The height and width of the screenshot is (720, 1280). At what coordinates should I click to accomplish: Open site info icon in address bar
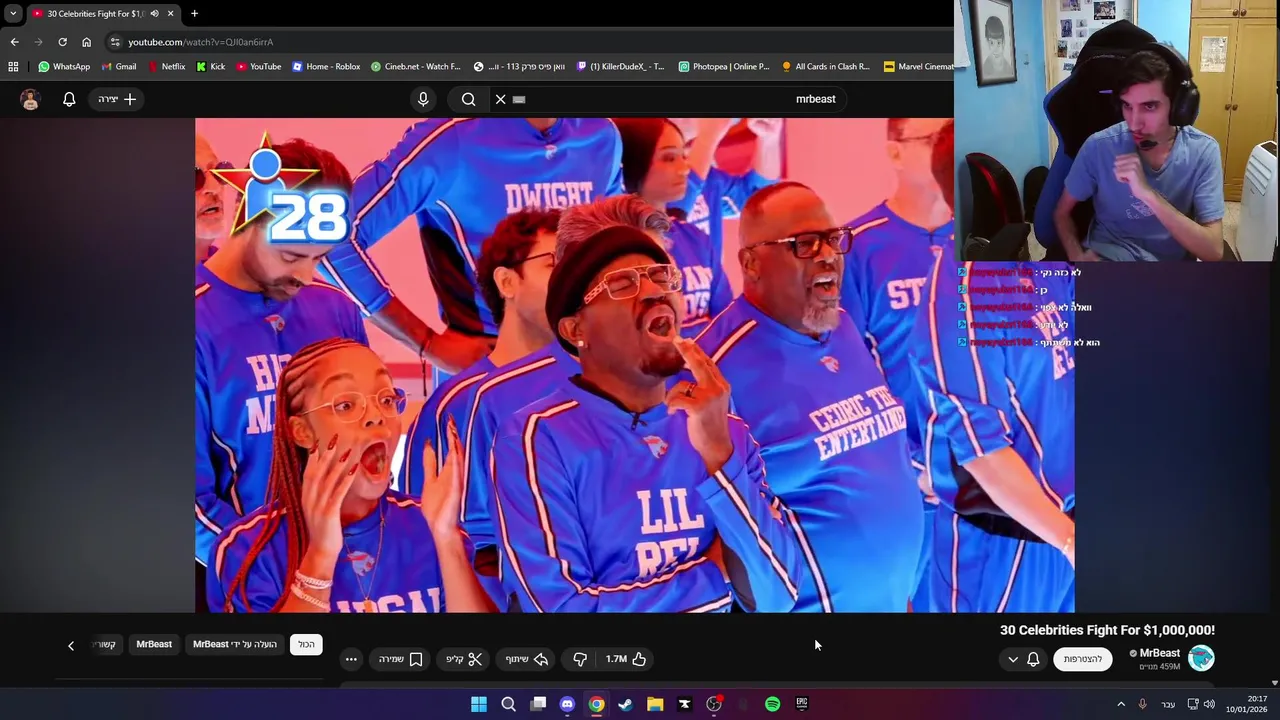tap(115, 42)
